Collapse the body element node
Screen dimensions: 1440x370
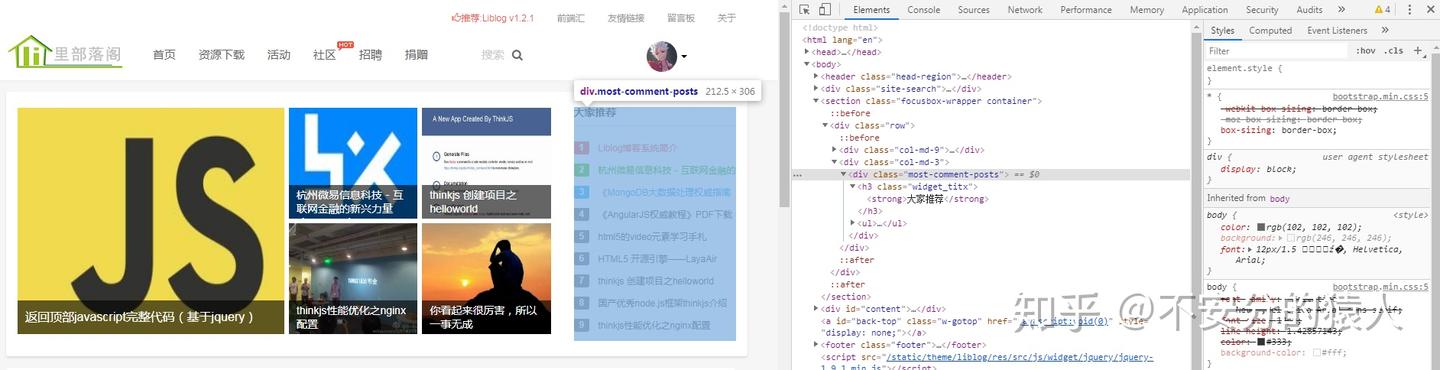[808, 64]
